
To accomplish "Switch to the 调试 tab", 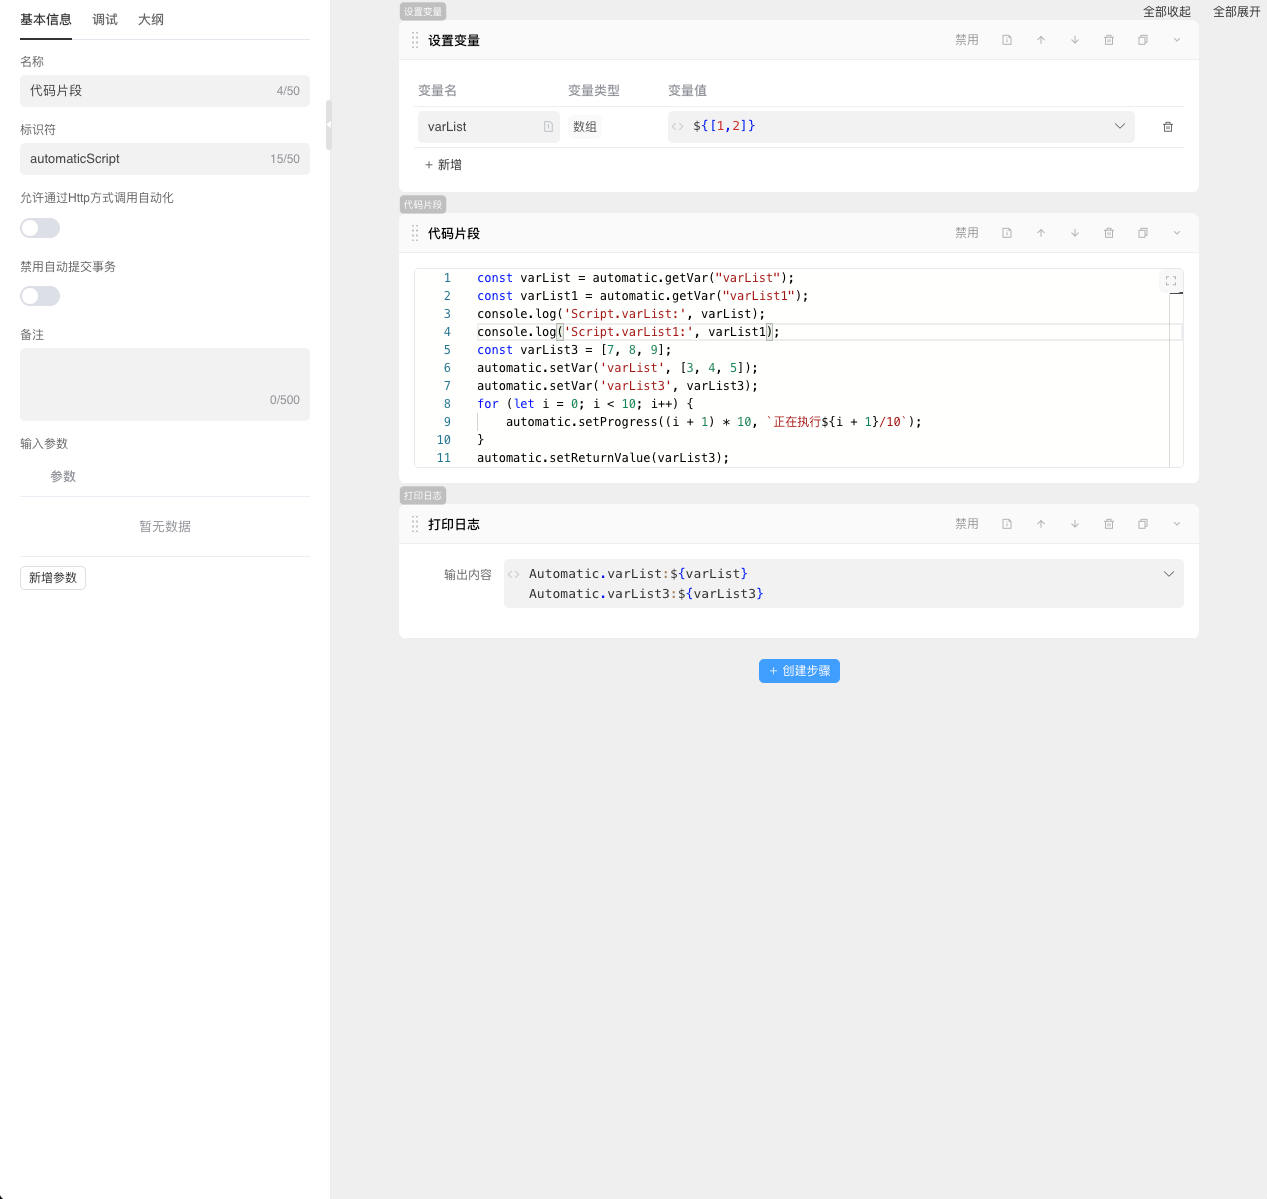I will click(x=105, y=20).
